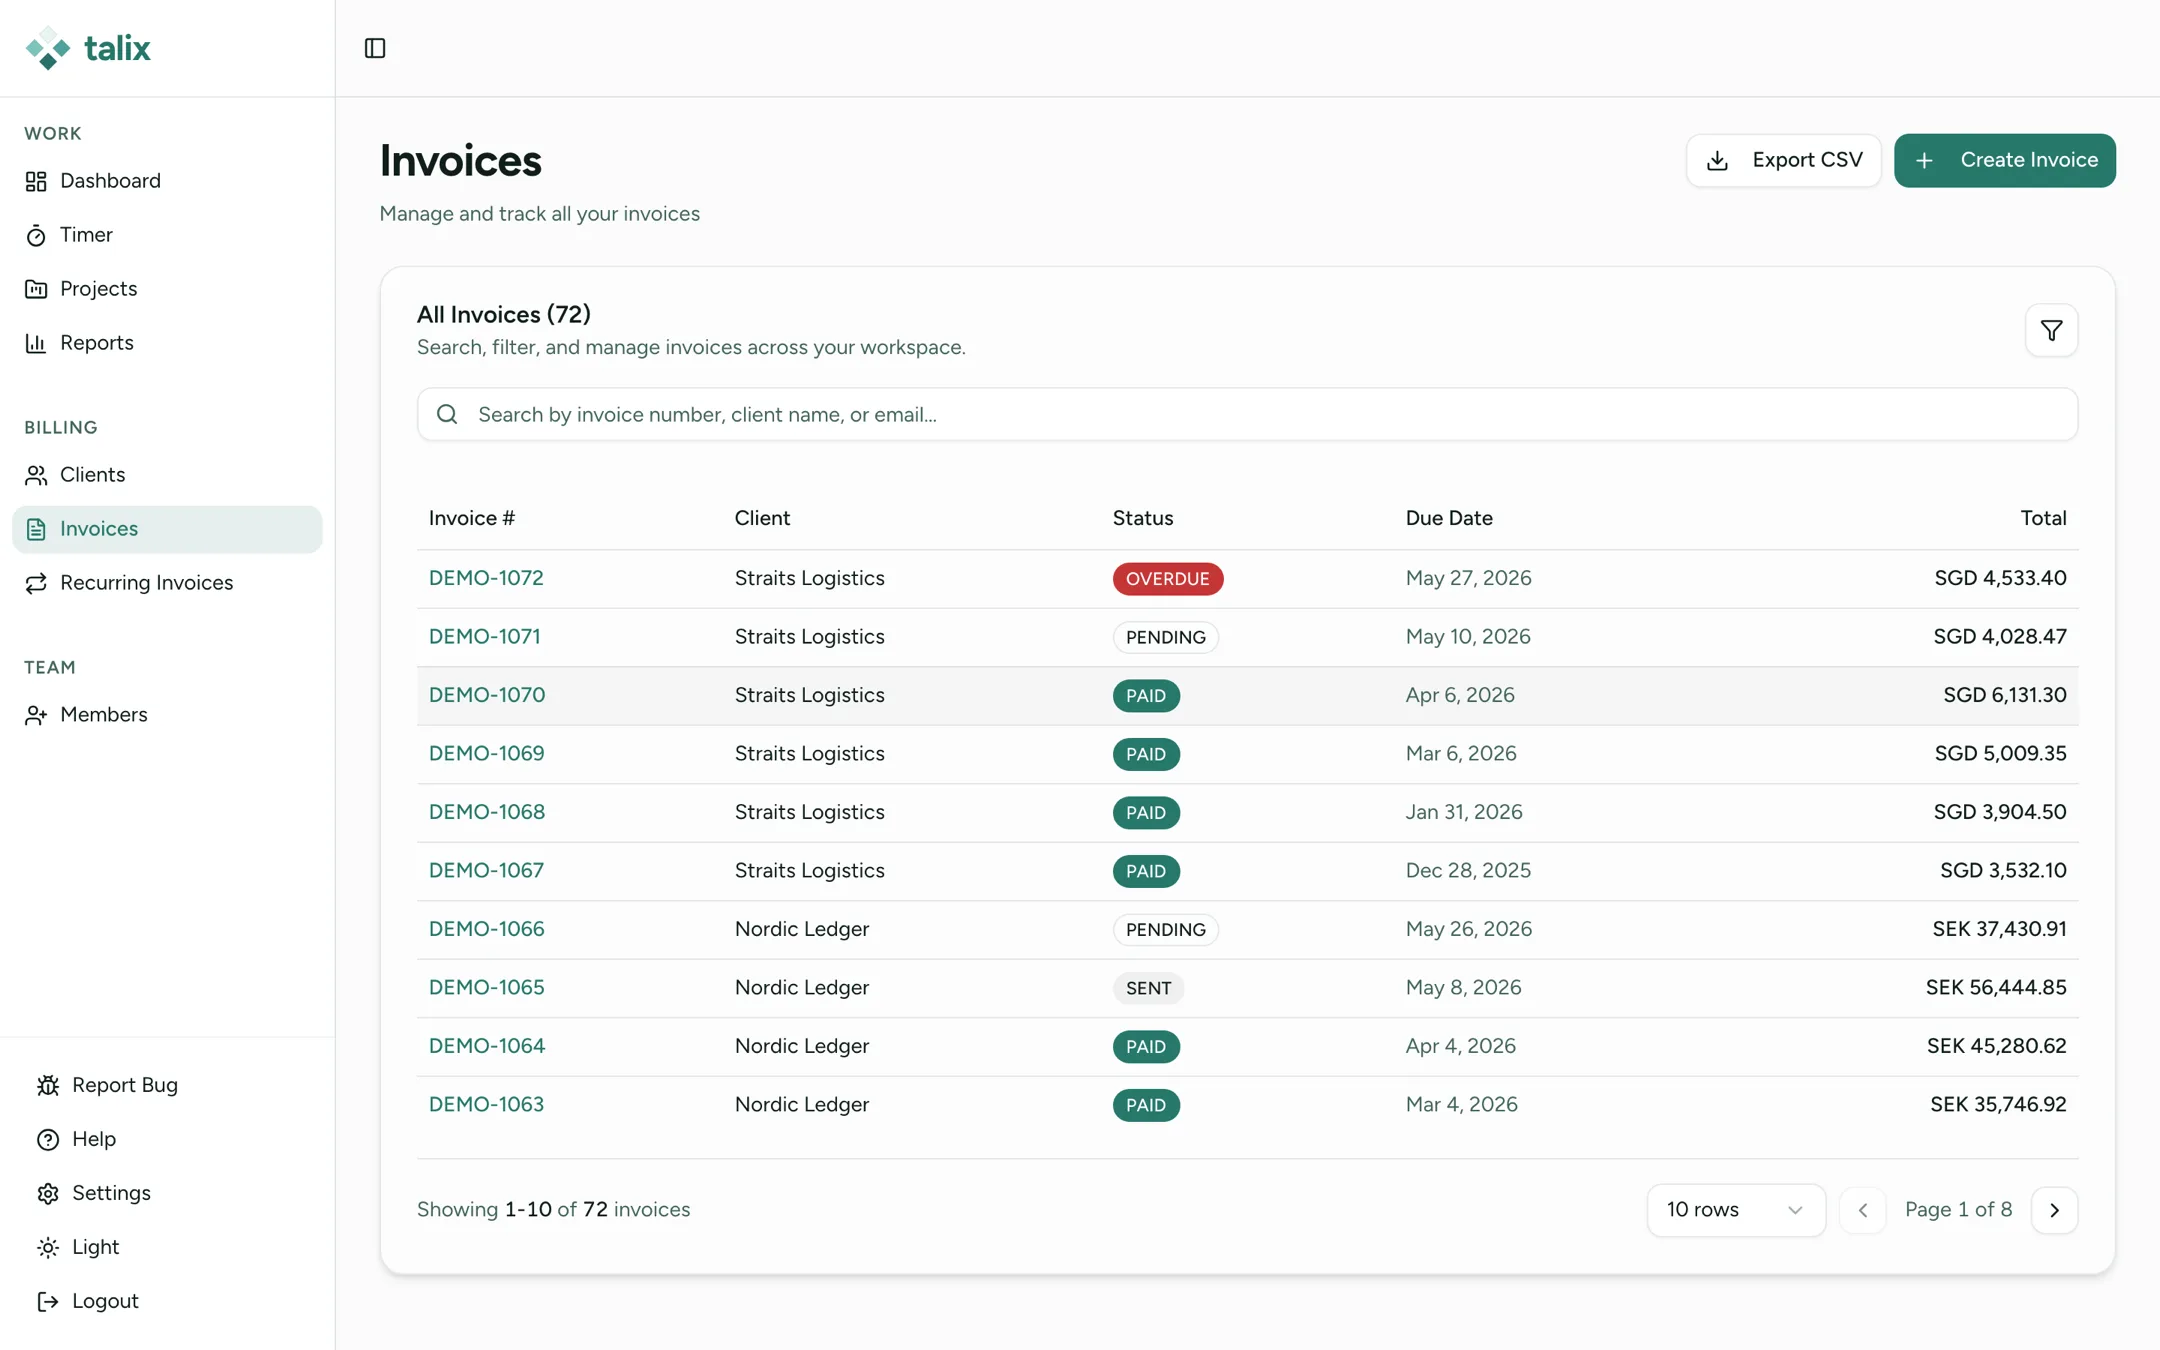Open invoice DEMO-1072
The image size is (2160, 1350).
(486, 578)
